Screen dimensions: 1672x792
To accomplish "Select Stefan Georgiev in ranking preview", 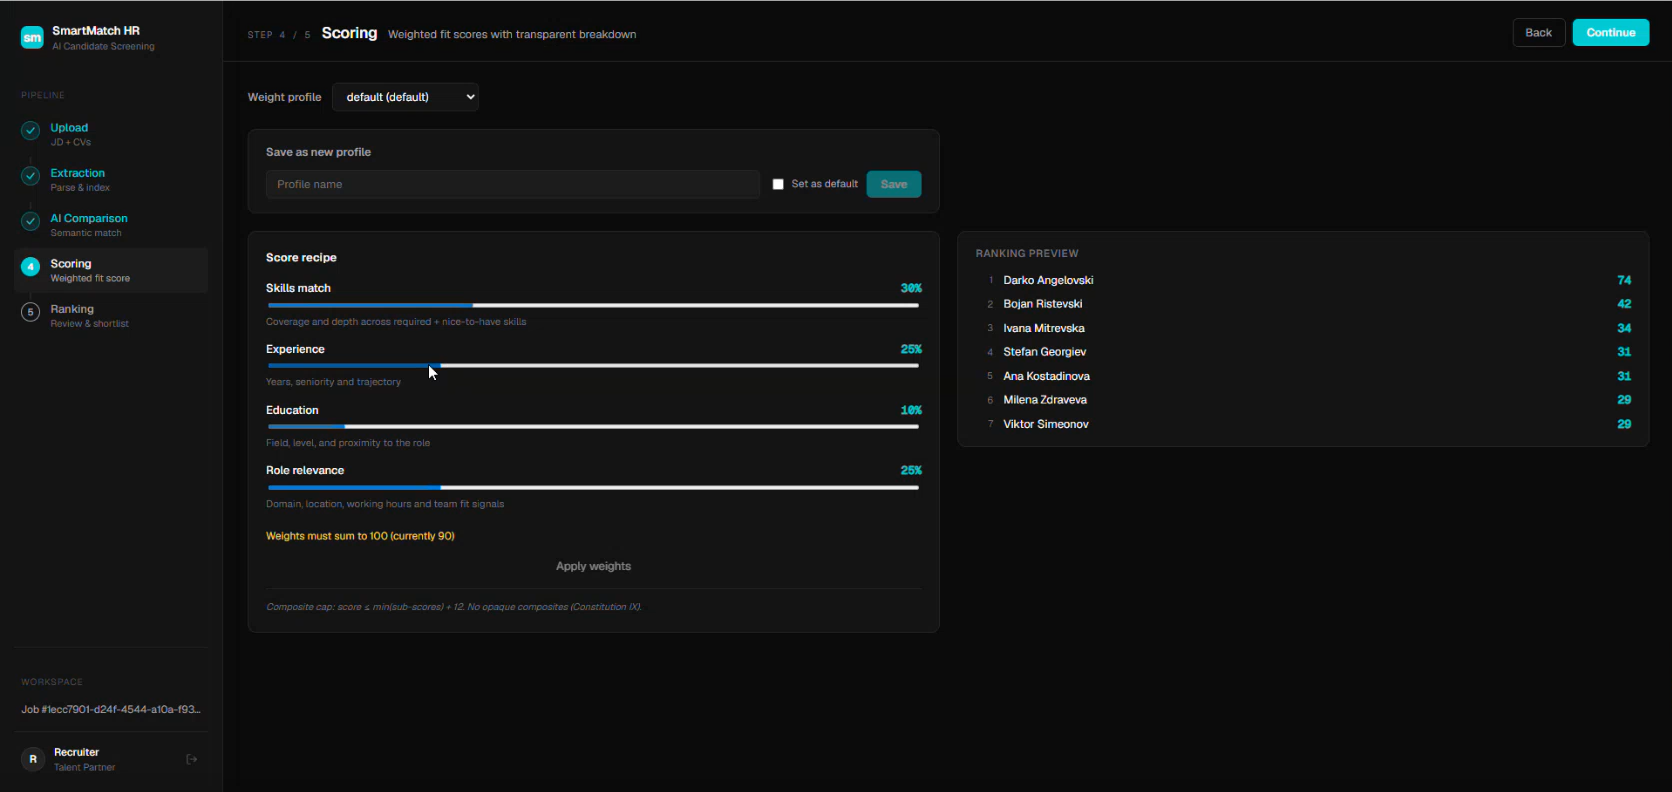I will 1303,352.
